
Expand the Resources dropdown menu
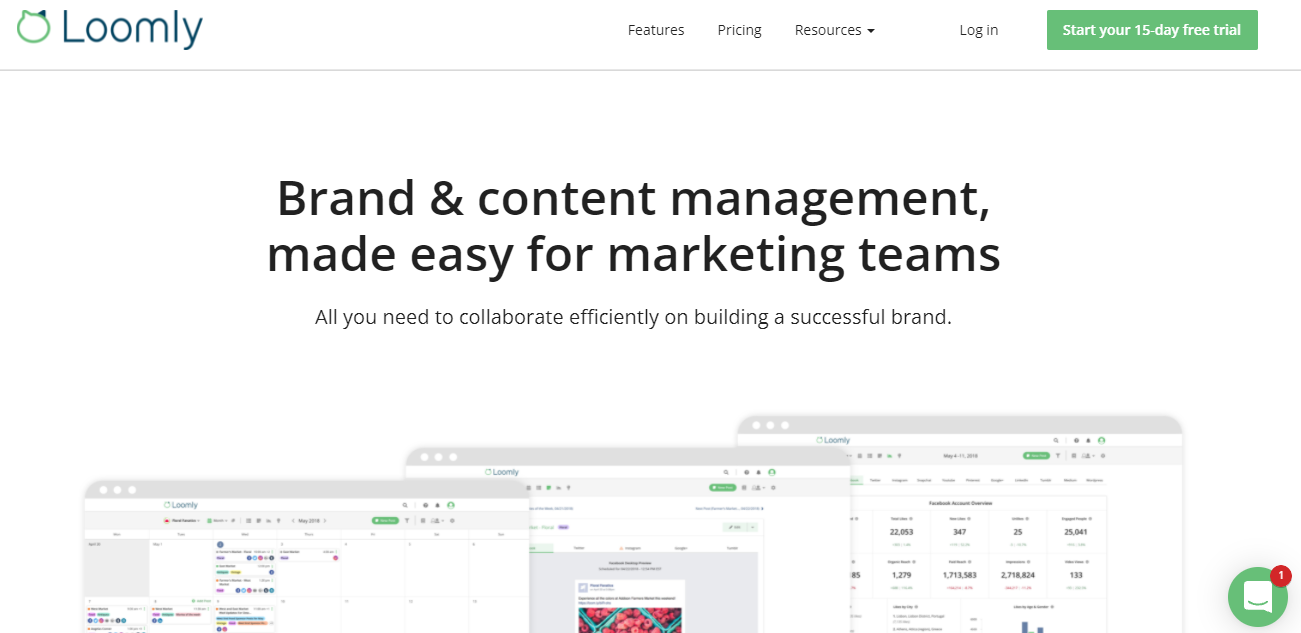click(834, 30)
